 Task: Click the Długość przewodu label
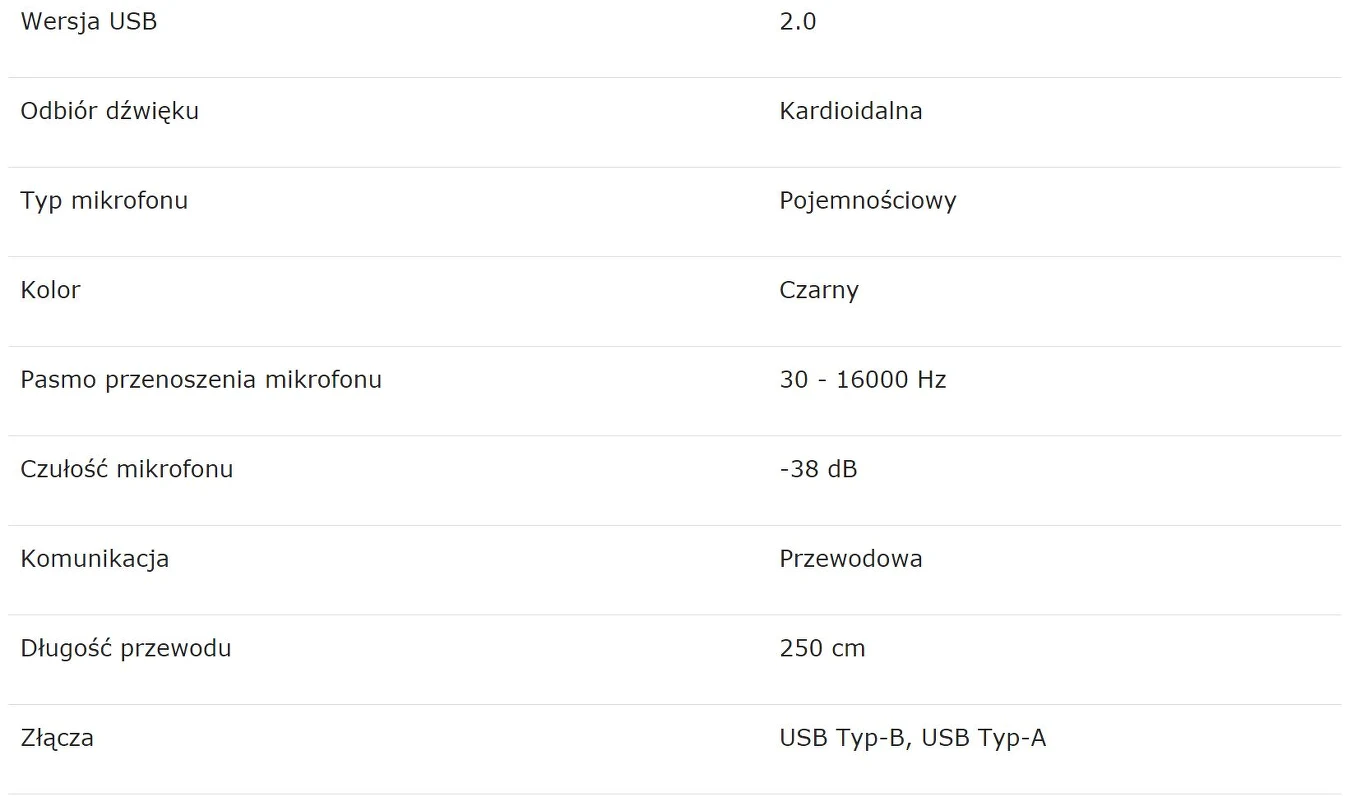click(126, 648)
